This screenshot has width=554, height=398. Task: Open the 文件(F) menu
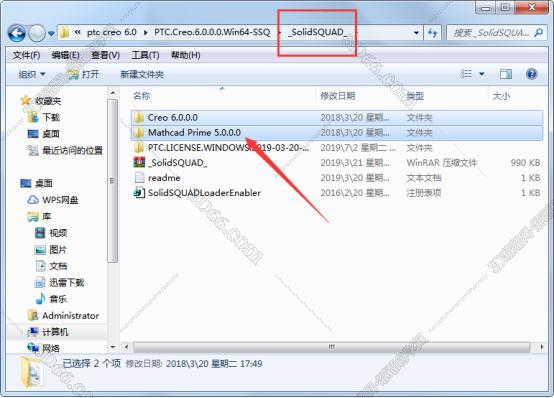click(x=26, y=55)
